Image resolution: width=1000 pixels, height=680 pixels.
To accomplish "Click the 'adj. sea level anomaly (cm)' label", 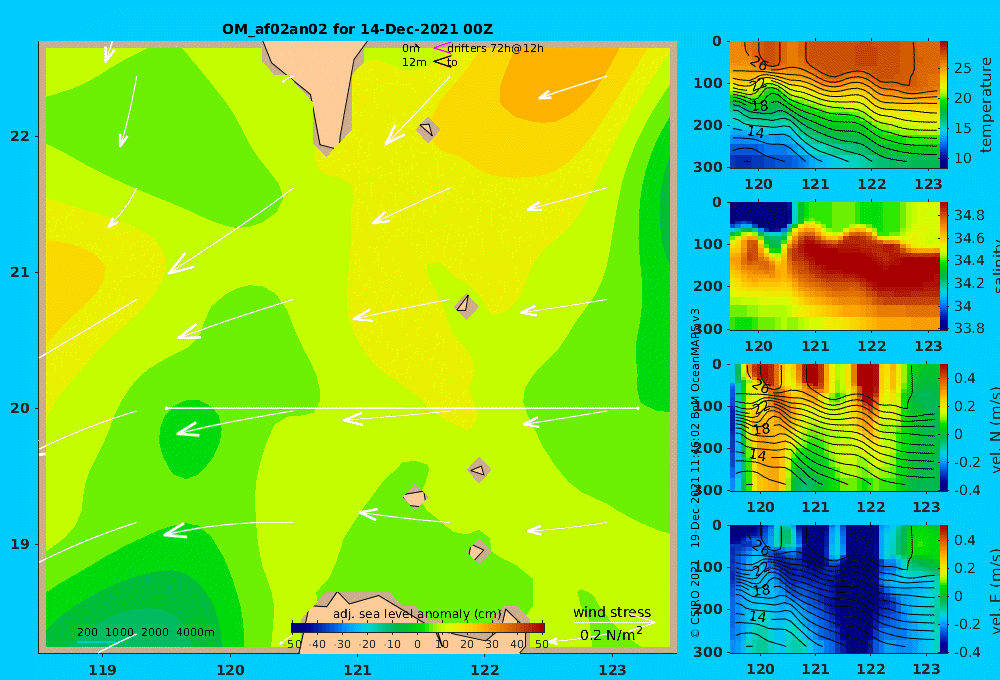I will [417, 614].
